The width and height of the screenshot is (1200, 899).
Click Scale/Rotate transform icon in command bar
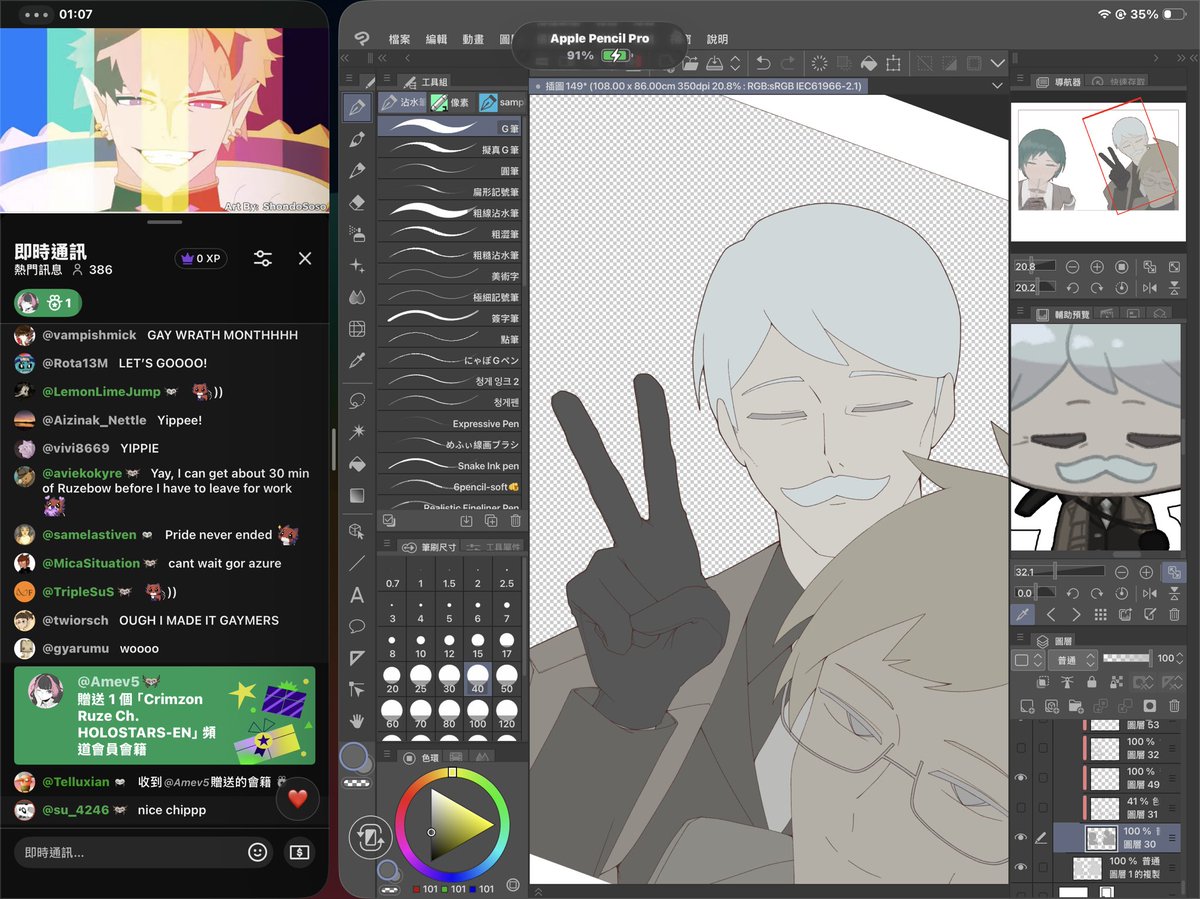[893, 63]
